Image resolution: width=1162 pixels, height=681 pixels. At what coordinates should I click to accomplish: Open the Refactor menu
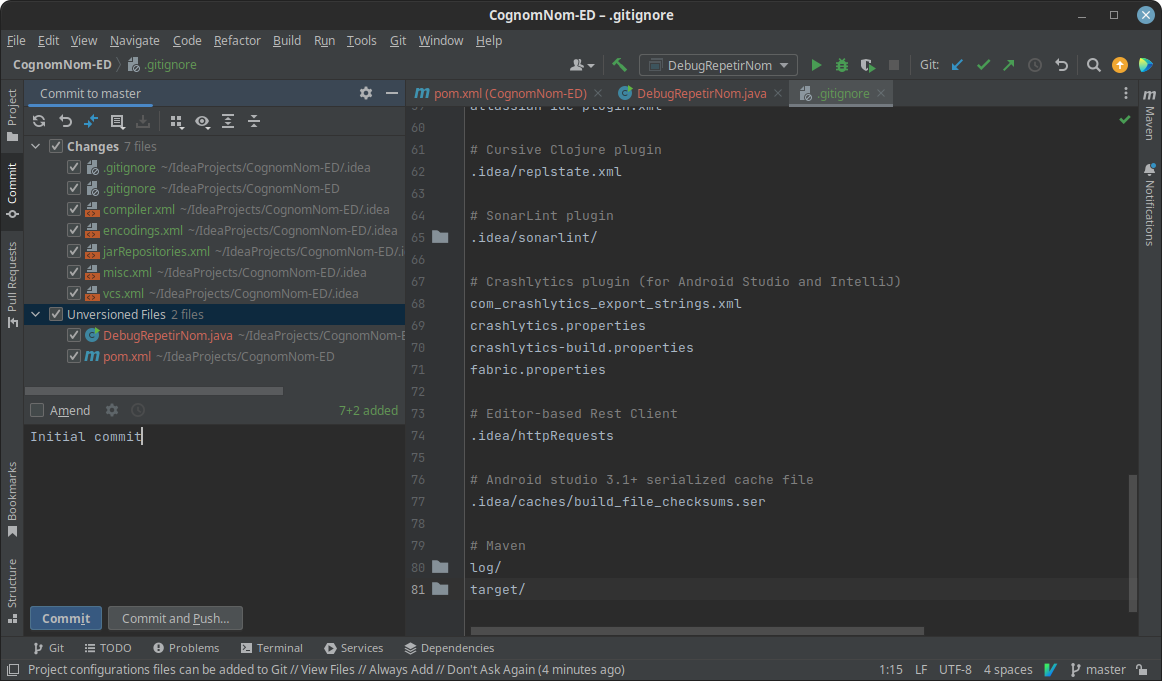(237, 40)
